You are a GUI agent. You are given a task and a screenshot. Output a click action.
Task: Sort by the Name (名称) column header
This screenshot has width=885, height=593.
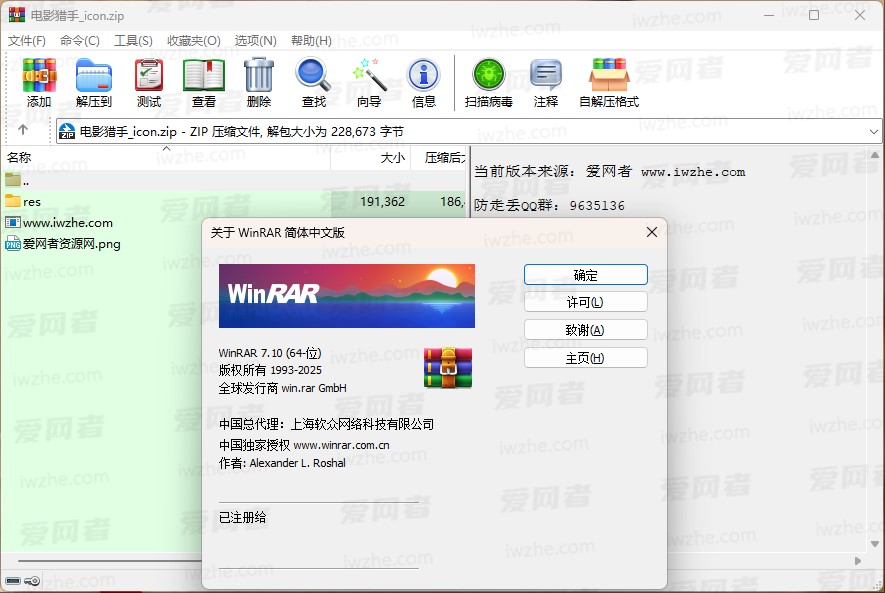click(166, 157)
